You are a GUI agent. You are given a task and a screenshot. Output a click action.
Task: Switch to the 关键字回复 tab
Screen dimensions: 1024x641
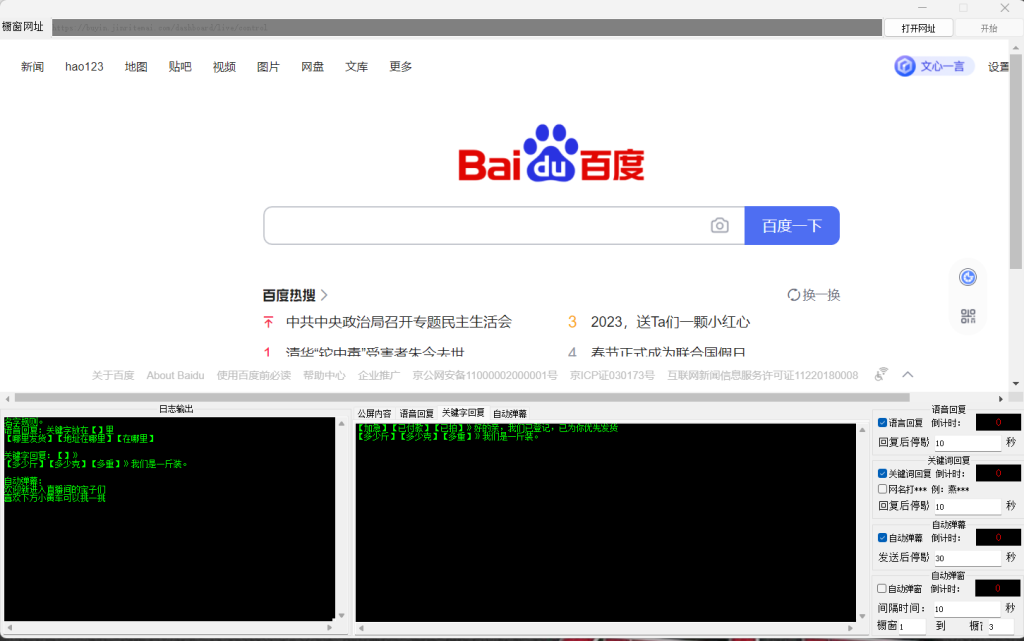click(x=463, y=413)
